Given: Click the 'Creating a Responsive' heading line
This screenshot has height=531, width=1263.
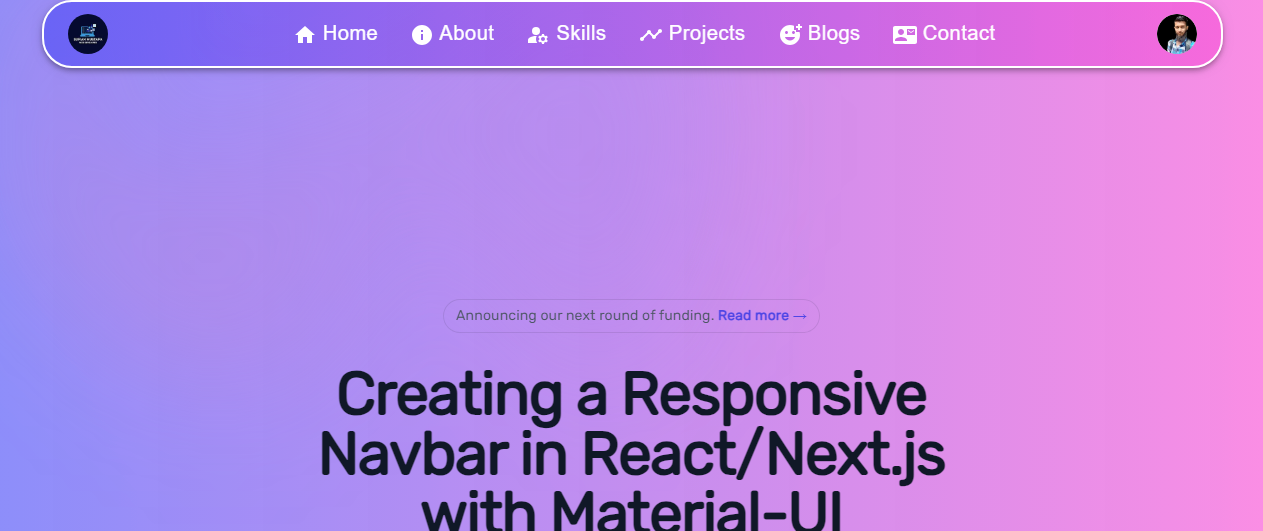Looking at the screenshot, I should pos(631,394).
